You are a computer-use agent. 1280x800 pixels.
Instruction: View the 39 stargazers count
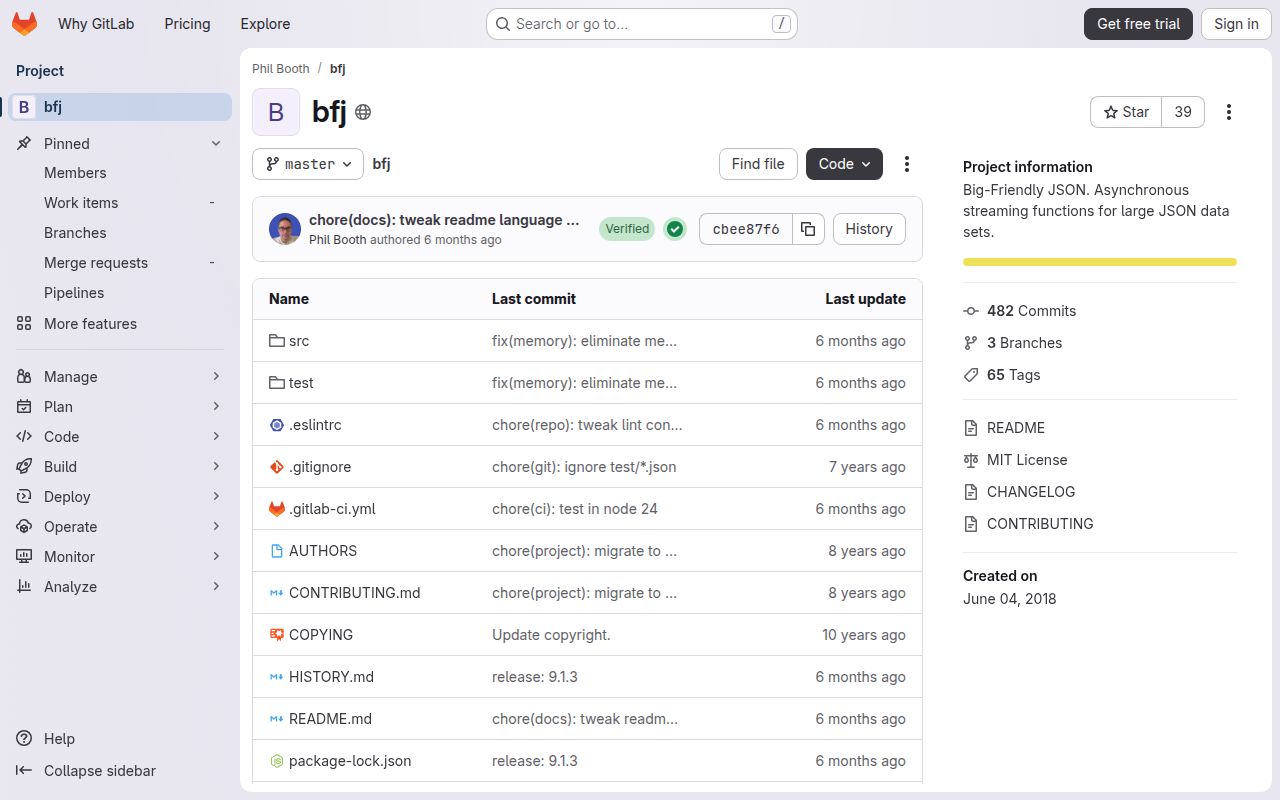(1183, 112)
